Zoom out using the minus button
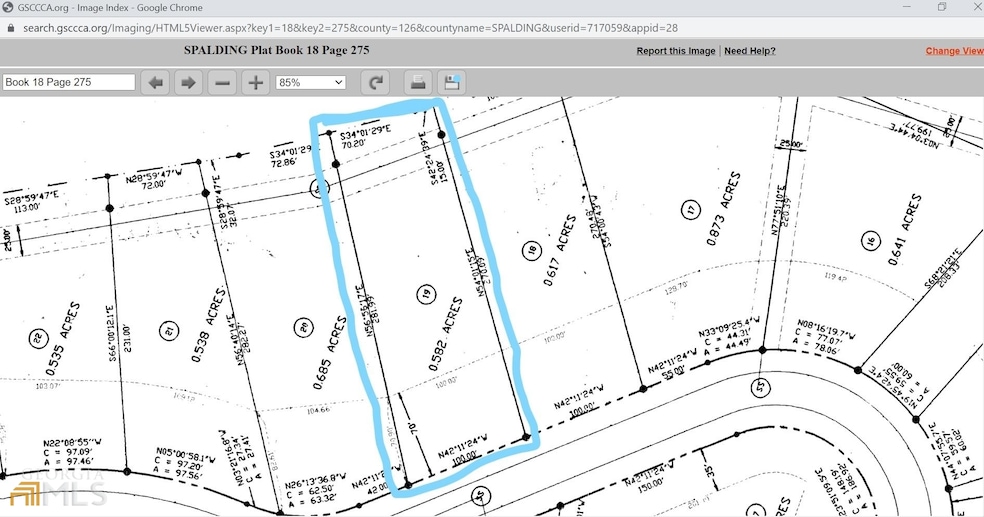Image resolution: width=984 pixels, height=517 pixels. tap(223, 83)
